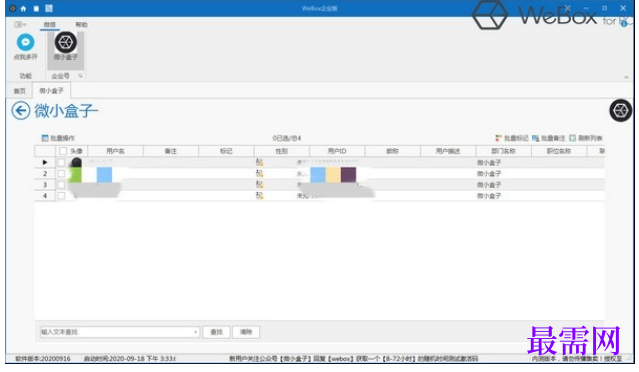Select row number 2 header
The height and width of the screenshot is (372, 639).
45,173
